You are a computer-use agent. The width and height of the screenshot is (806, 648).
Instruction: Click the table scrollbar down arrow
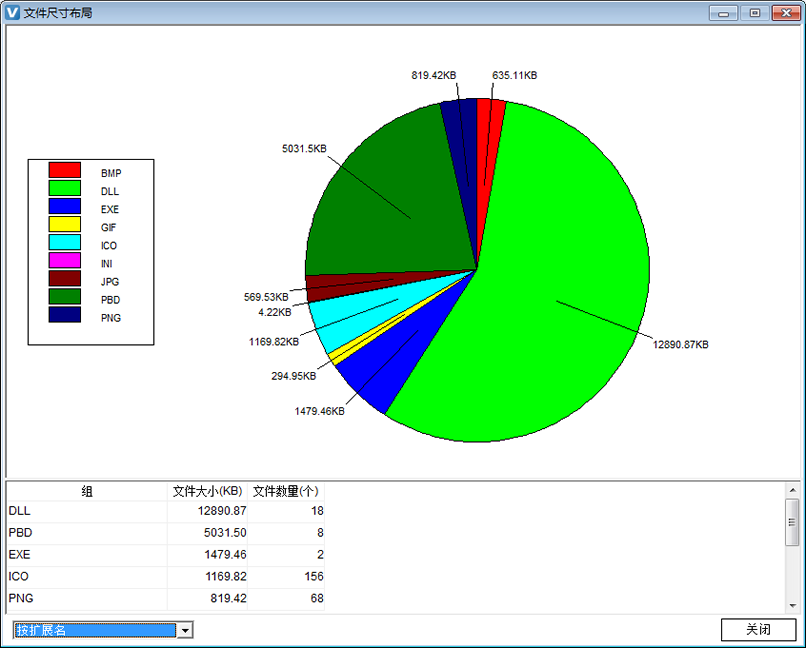(792, 605)
